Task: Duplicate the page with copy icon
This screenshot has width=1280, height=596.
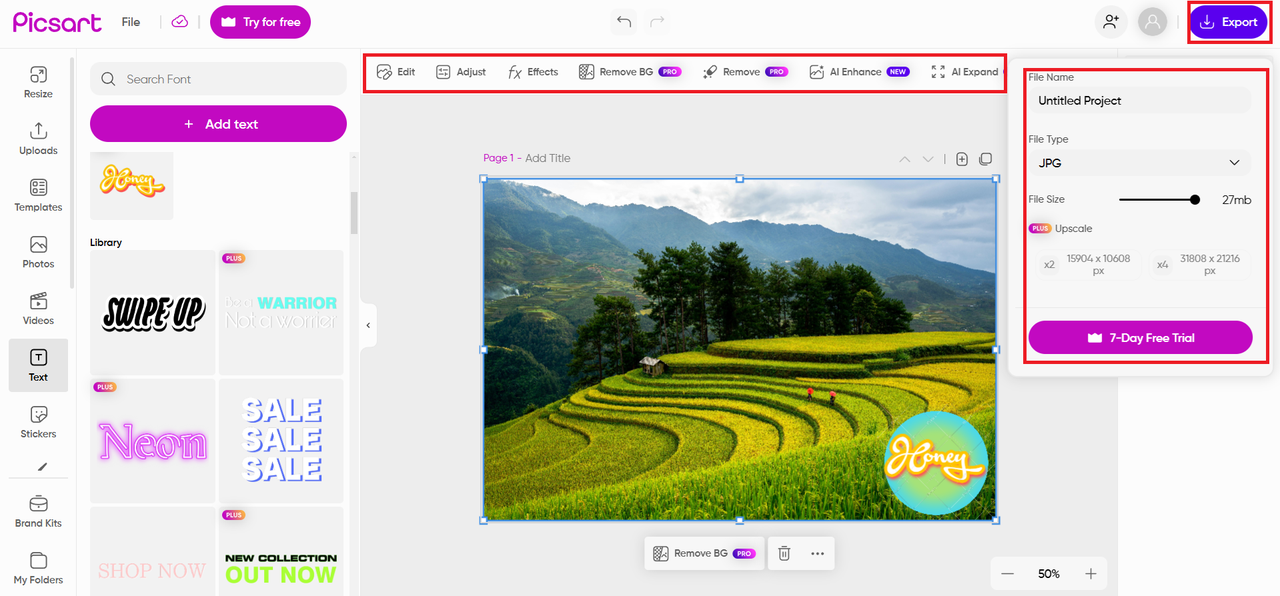Action: [x=986, y=159]
